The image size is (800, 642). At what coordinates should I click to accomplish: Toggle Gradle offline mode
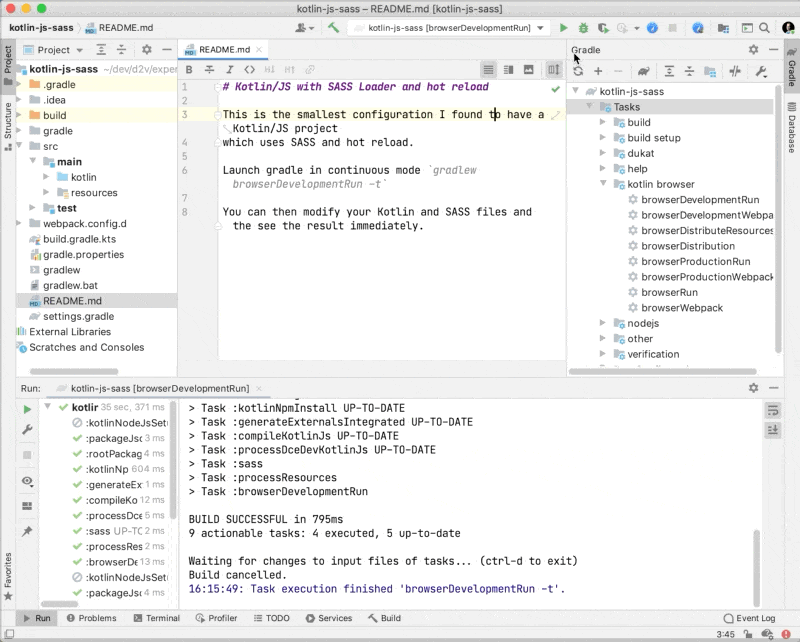(x=735, y=71)
